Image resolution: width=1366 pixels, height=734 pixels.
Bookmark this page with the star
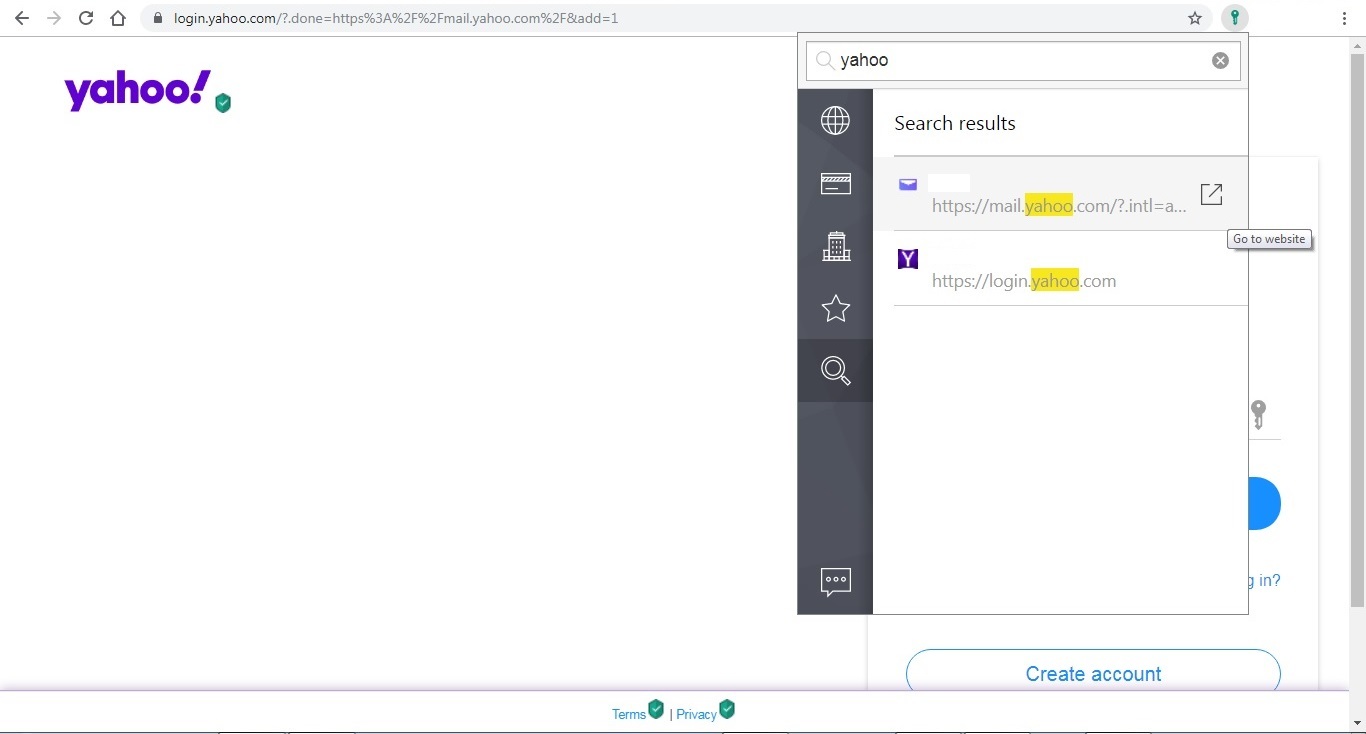pos(1195,18)
